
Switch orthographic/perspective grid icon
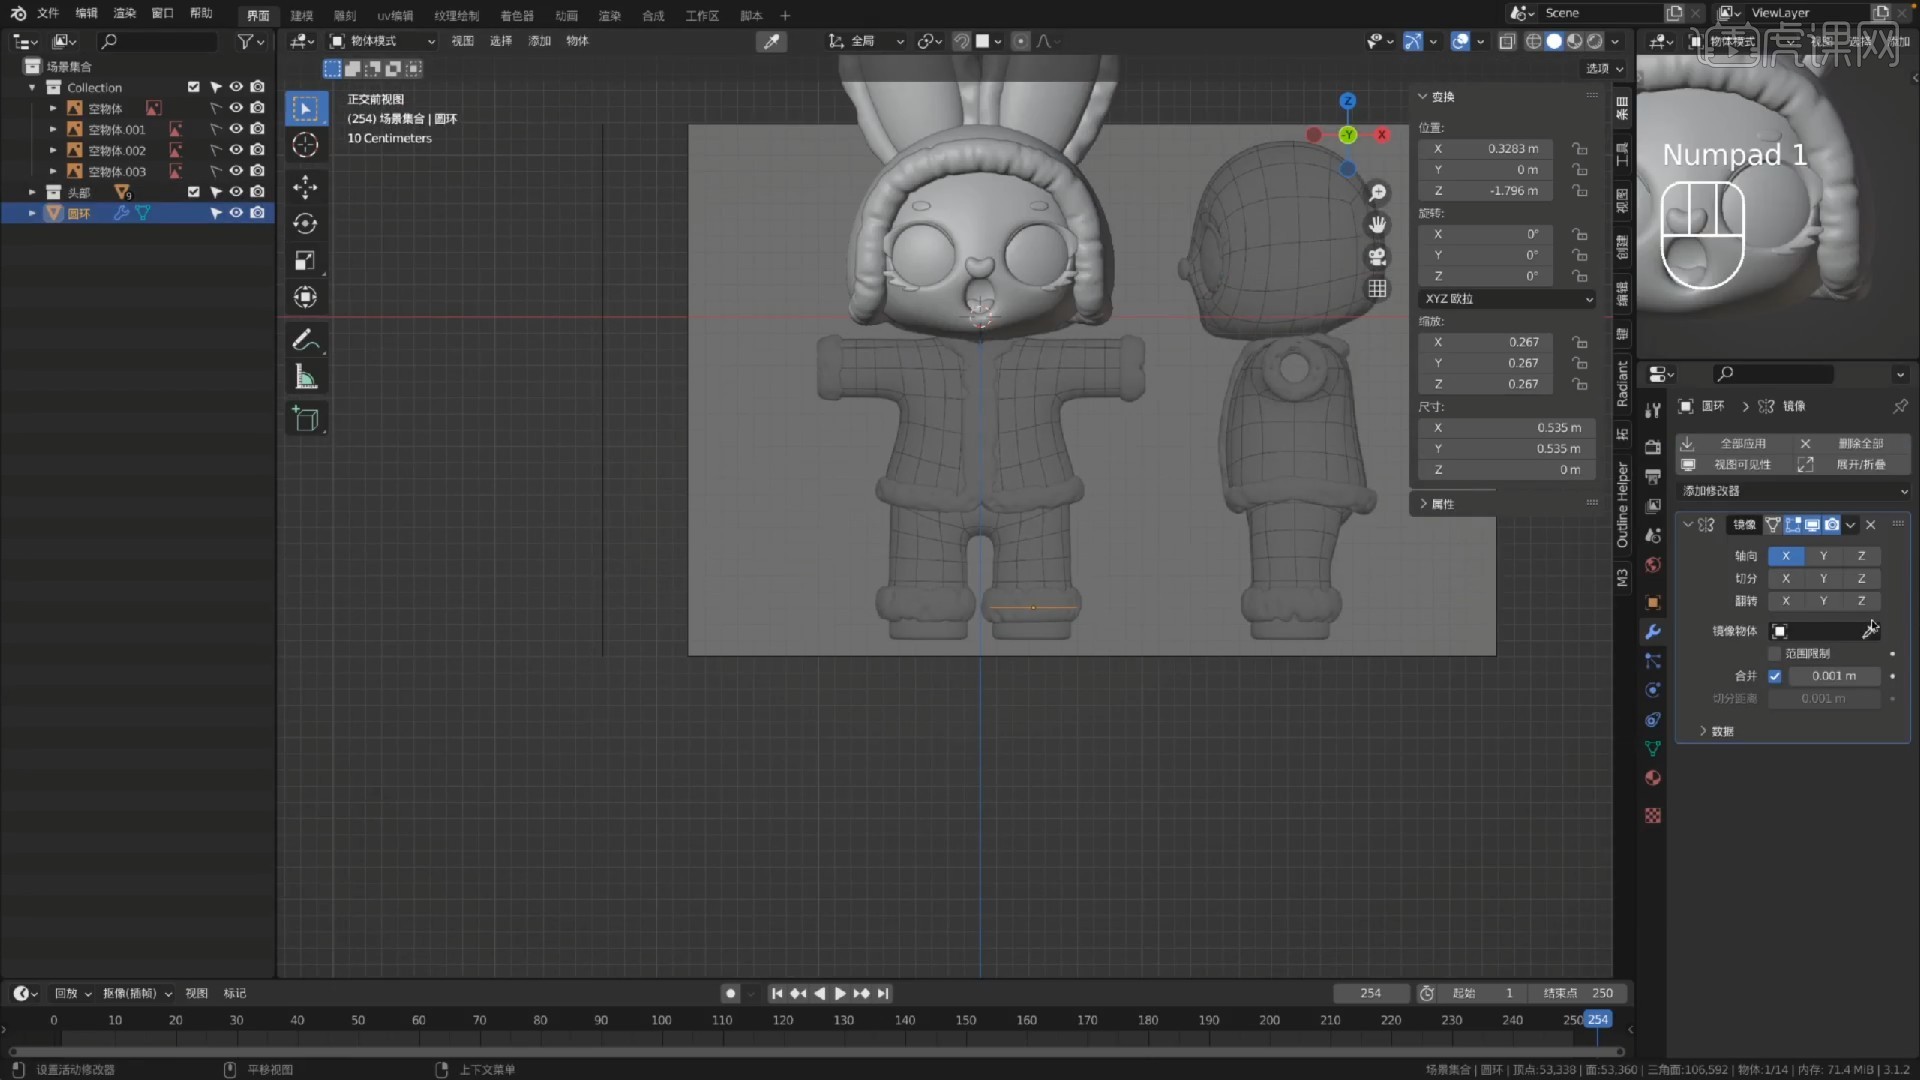pos(1378,289)
